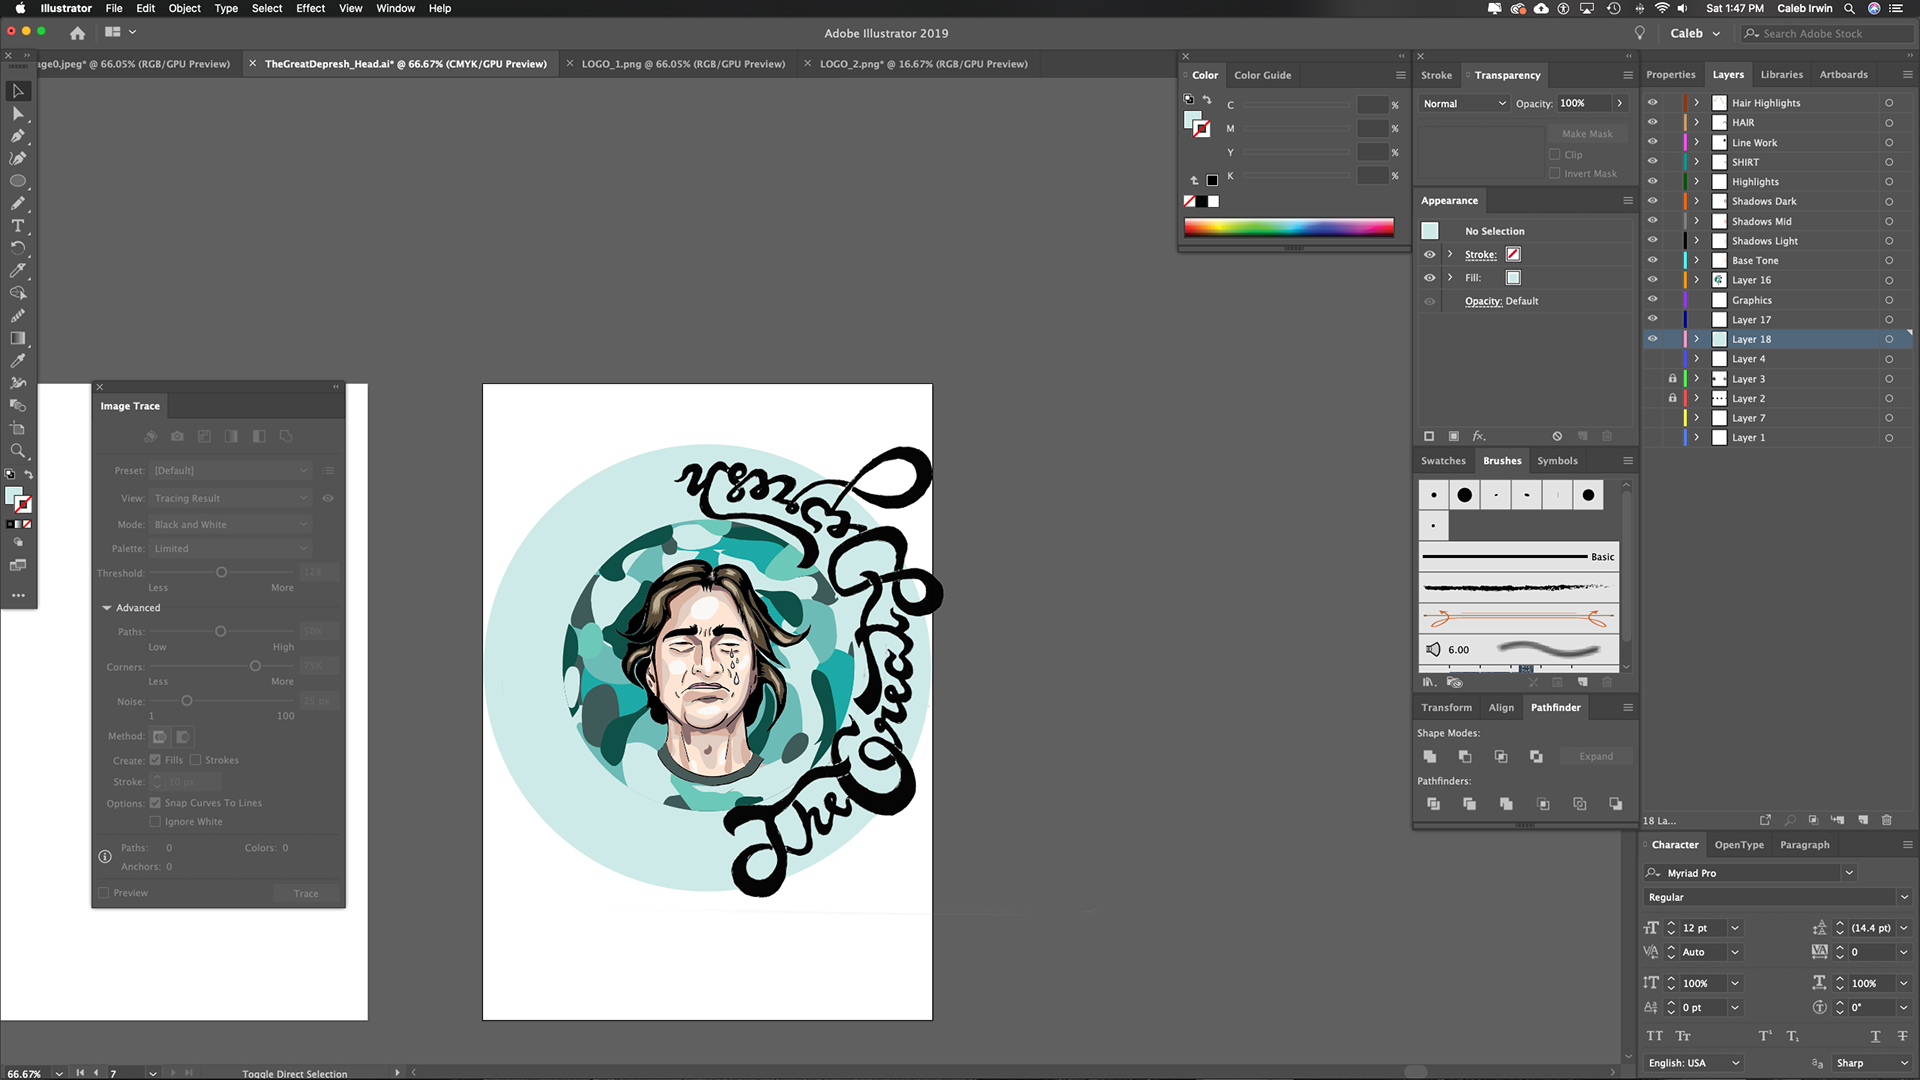Open the English: USA language dropdown
Screen dimensions: 1920x1080
[1695, 1063]
